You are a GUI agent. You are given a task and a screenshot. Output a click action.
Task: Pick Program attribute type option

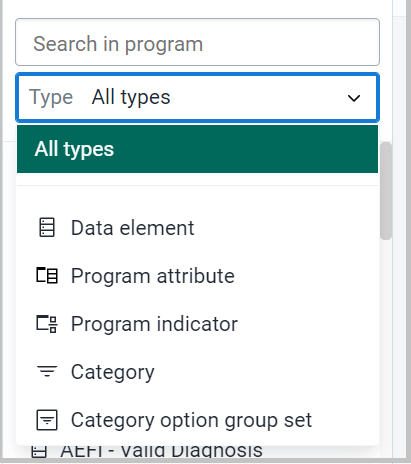coord(197,276)
